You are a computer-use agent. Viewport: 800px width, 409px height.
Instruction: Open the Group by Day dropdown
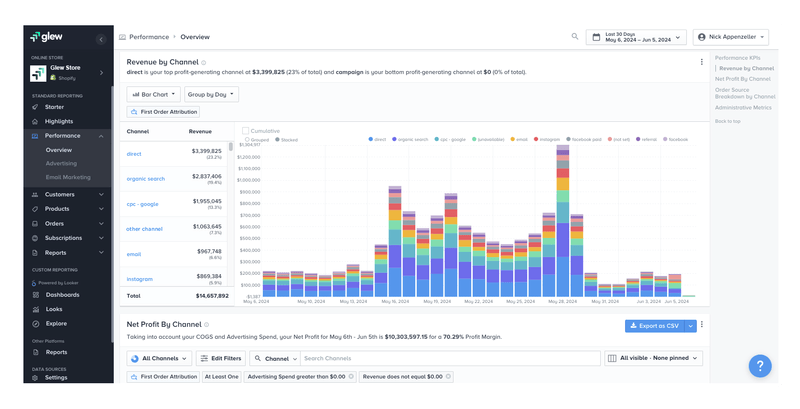pyautogui.click(x=211, y=94)
